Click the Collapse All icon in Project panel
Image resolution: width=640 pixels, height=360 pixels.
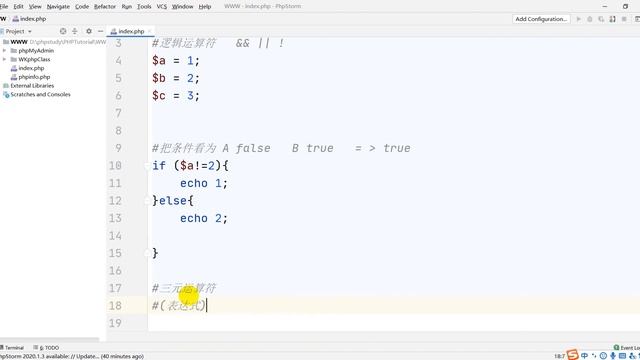click(x=75, y=31)
